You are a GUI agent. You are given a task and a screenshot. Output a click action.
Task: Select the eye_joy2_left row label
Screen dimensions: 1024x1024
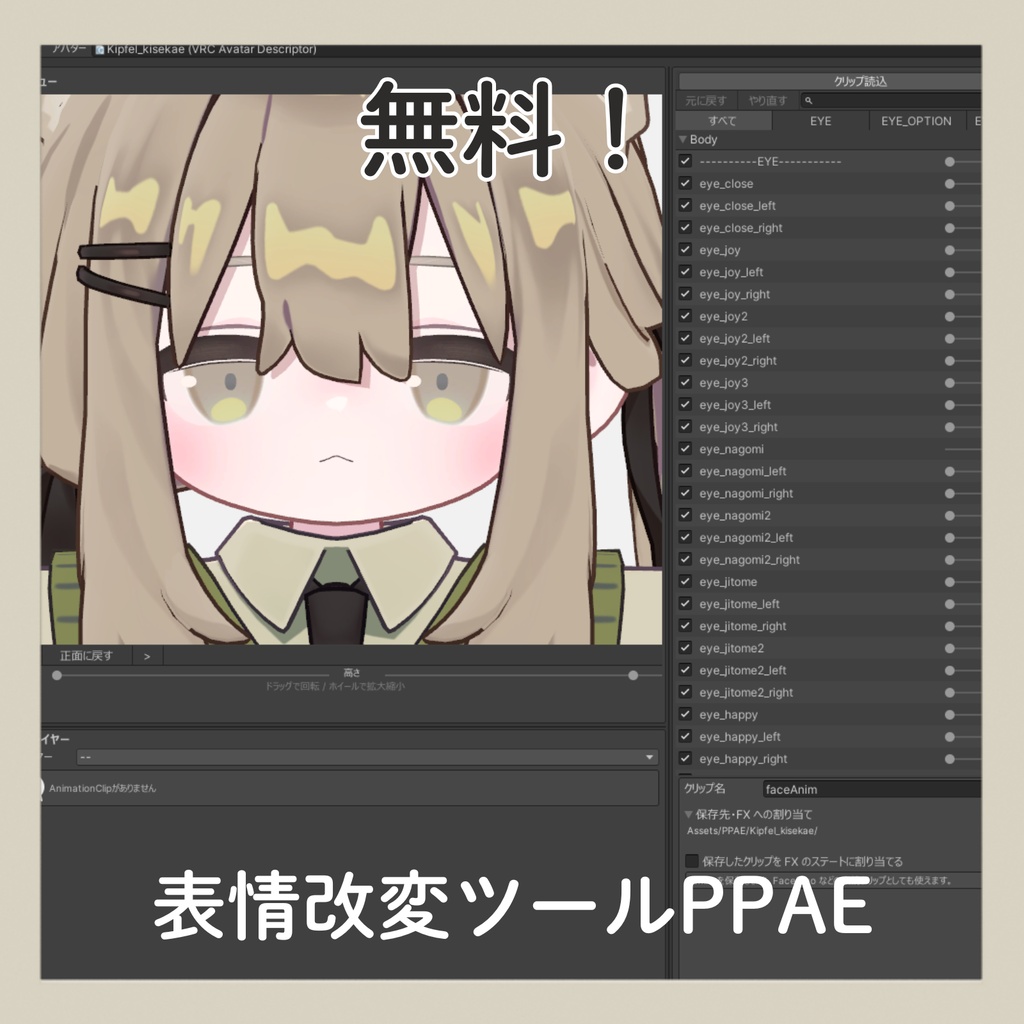click(x=735, y=338)
